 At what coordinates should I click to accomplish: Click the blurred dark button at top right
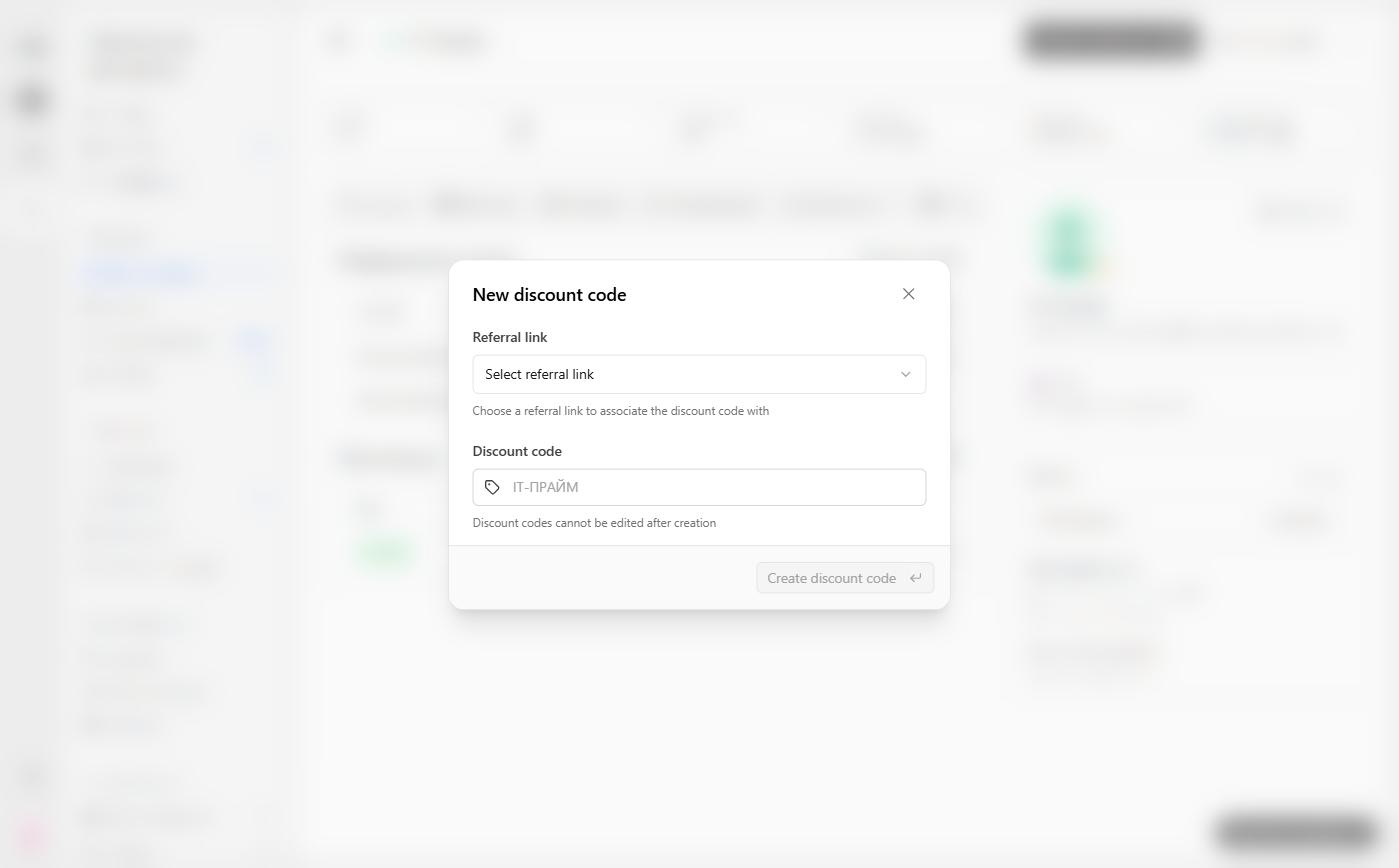click(1111, 40)
